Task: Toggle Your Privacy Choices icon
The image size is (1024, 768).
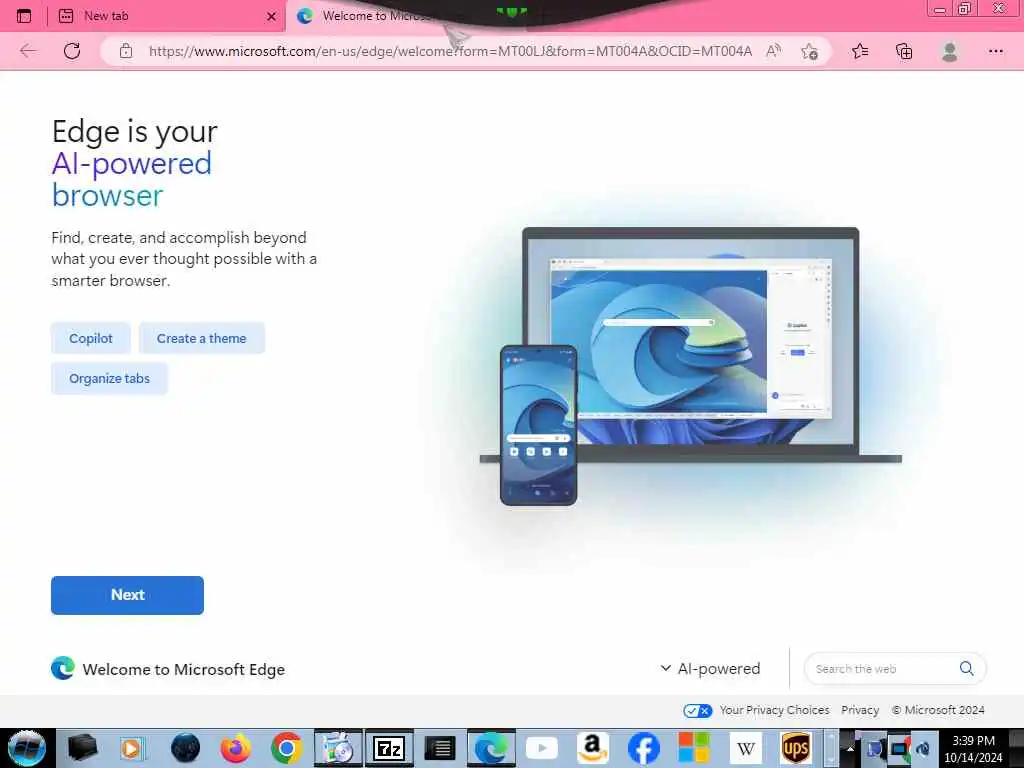Action: point(697,711)
